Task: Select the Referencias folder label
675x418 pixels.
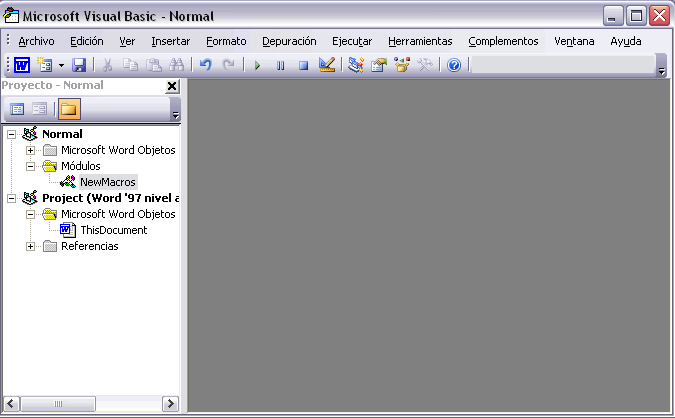Action: (90, 246)
